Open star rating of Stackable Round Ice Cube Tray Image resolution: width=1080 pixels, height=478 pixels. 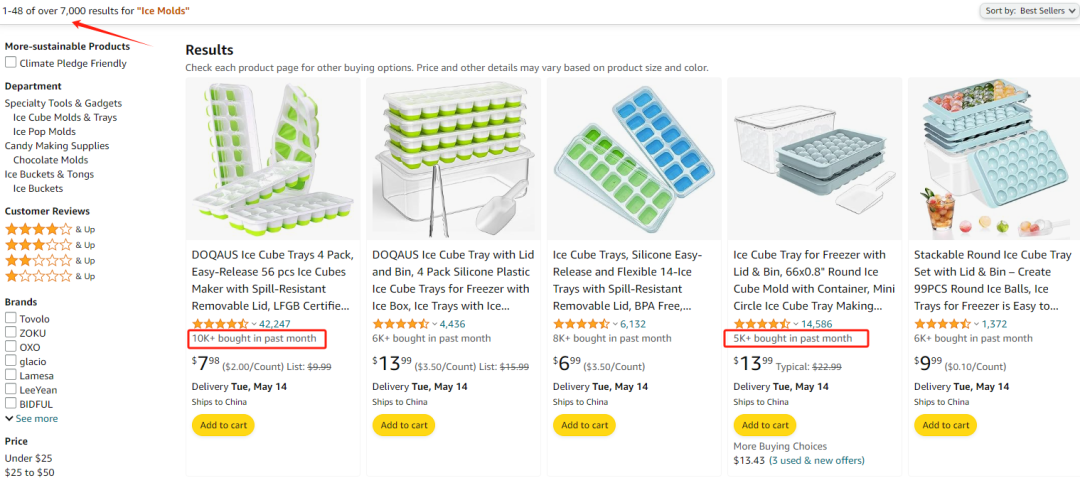tap(942, 324)
